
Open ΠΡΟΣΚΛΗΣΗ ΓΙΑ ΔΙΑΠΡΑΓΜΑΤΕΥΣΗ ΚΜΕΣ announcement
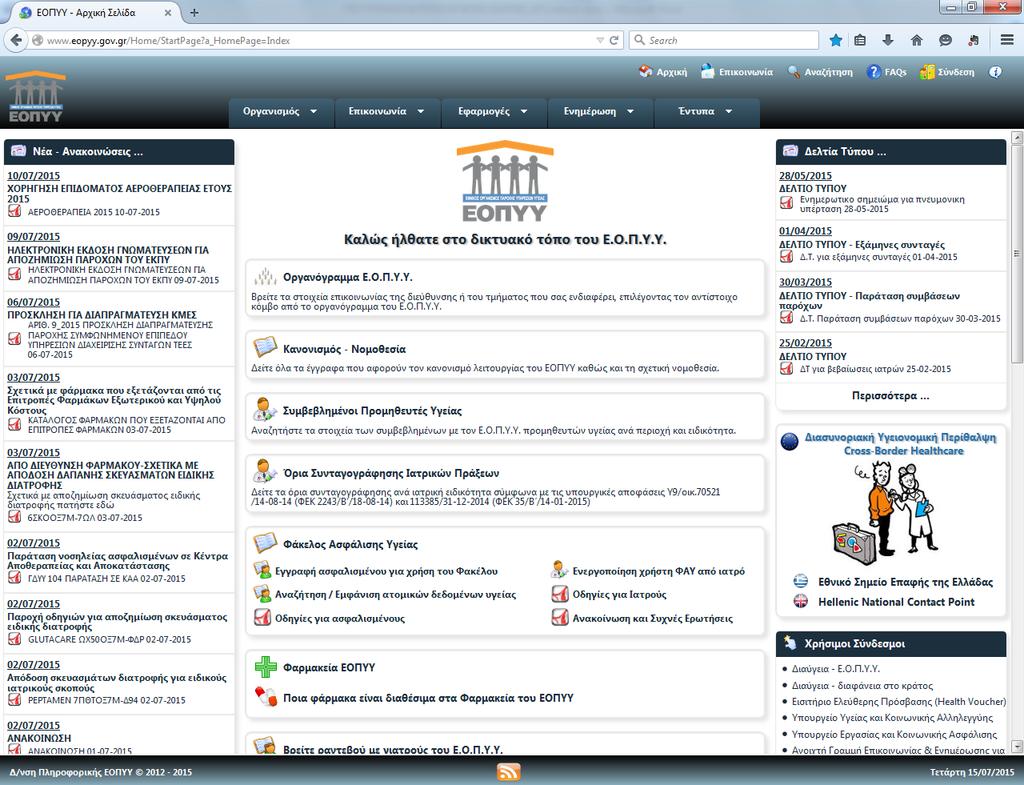102,315
